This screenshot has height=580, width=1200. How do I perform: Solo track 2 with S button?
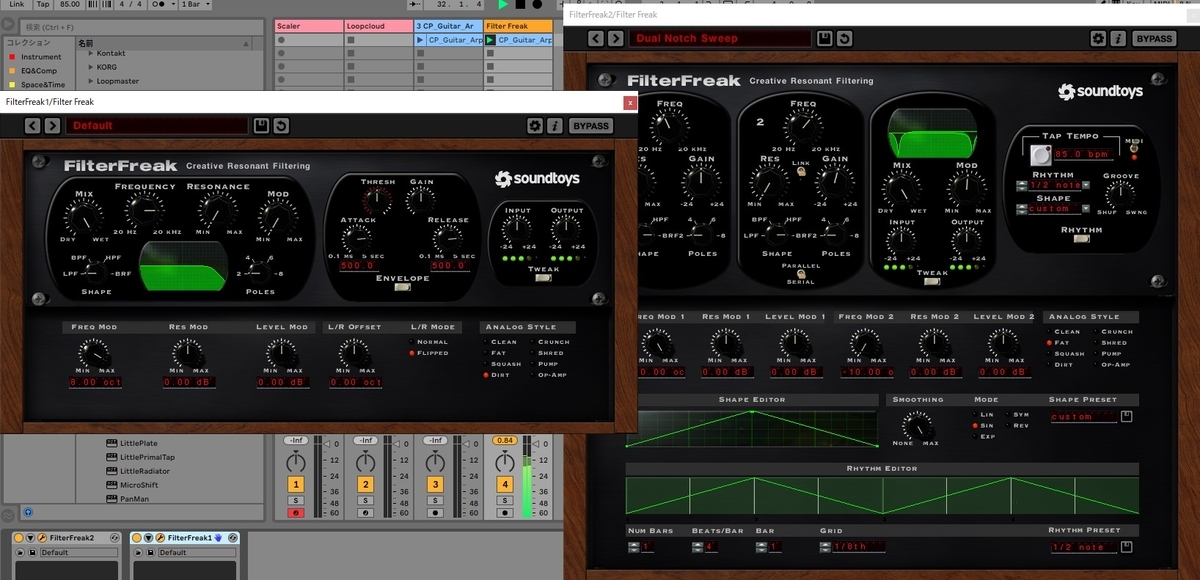(x=365, y=500)
